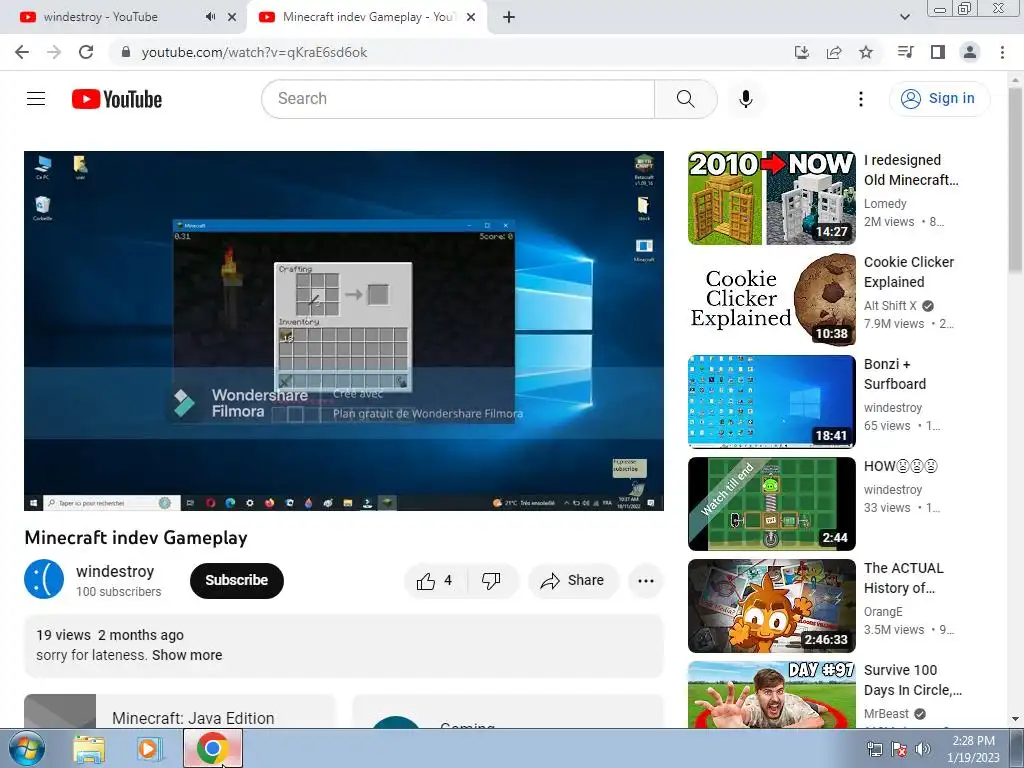Screen dimensions: 1024x768
Task: Close the Minecraft indev Gameplay tab
Action: (471, 17)
